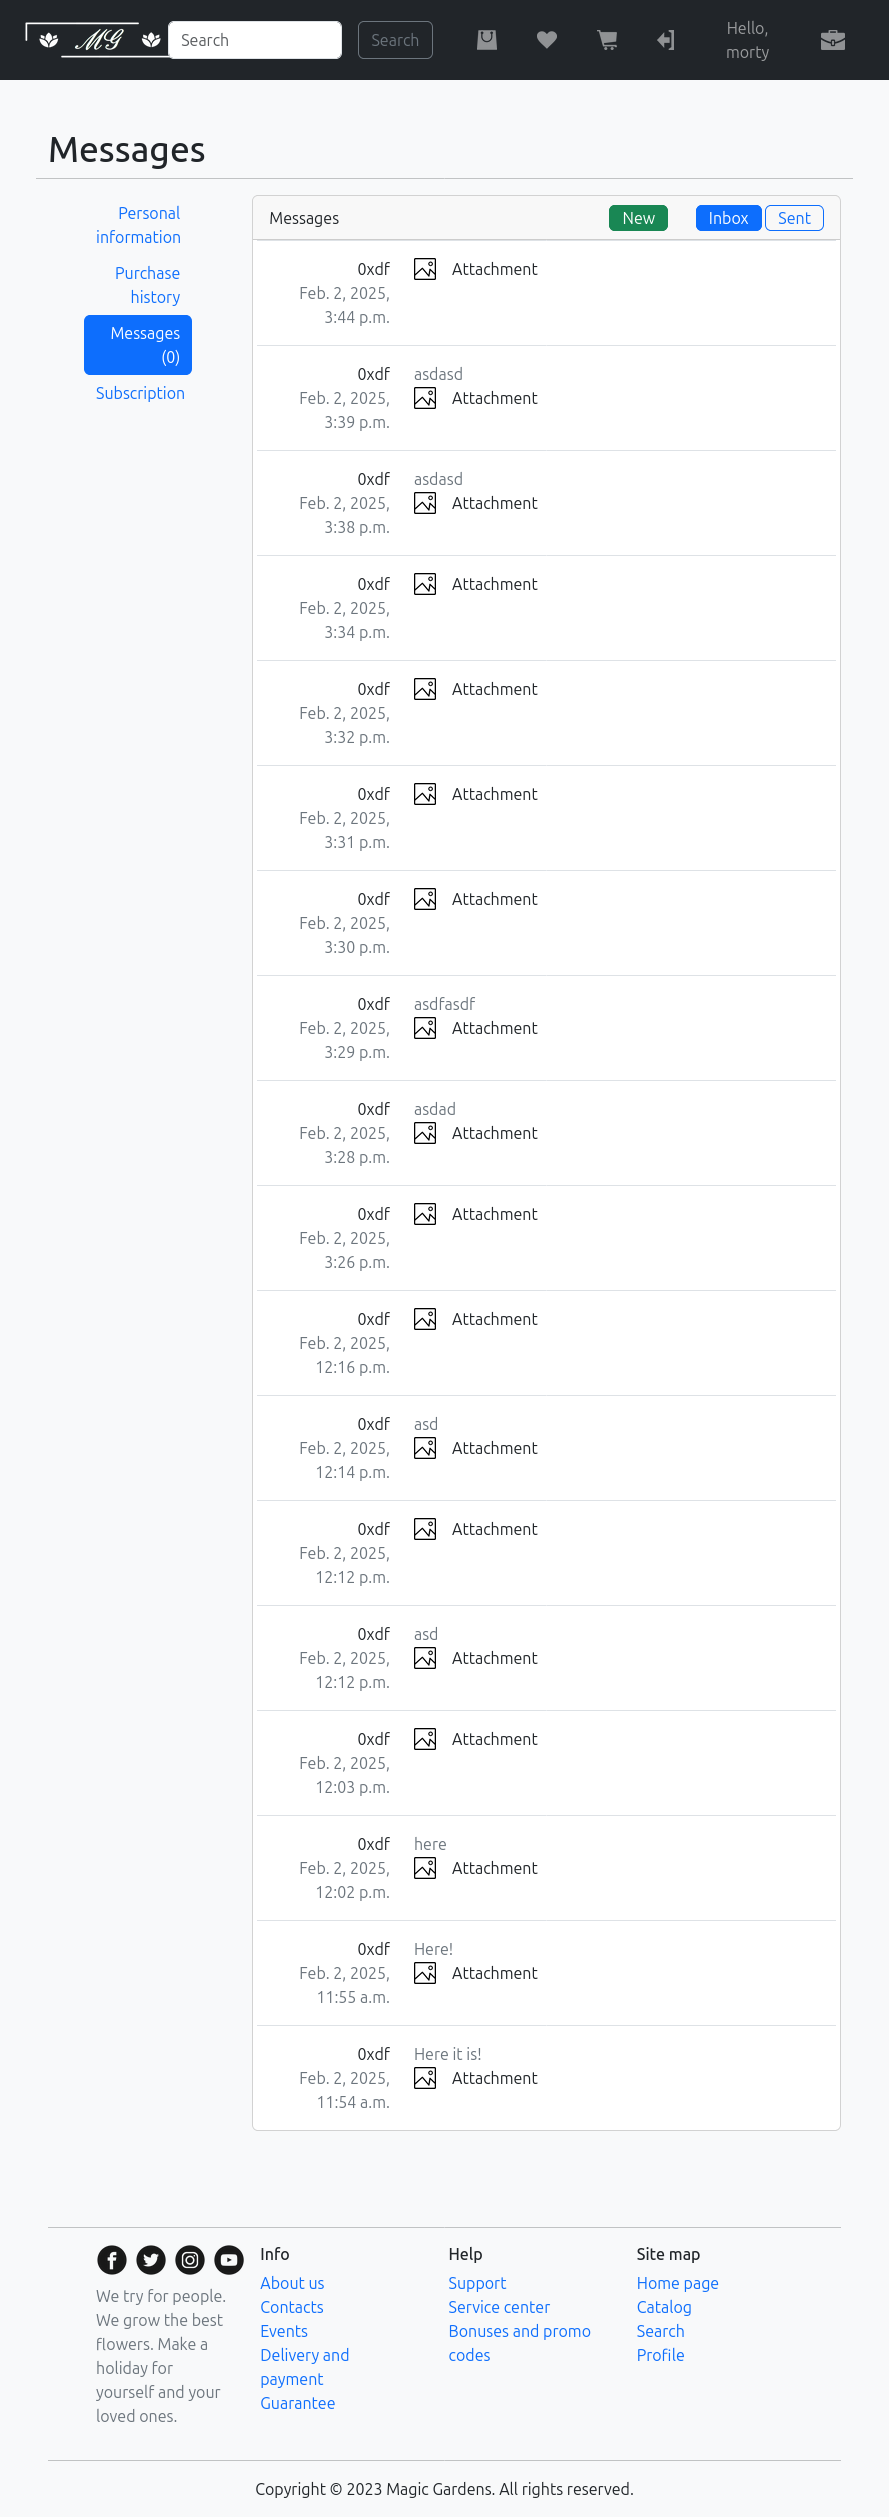Open the wishlist heart icon
The width and height of the screenshot is (889, 2517).
tap(547, 40)
